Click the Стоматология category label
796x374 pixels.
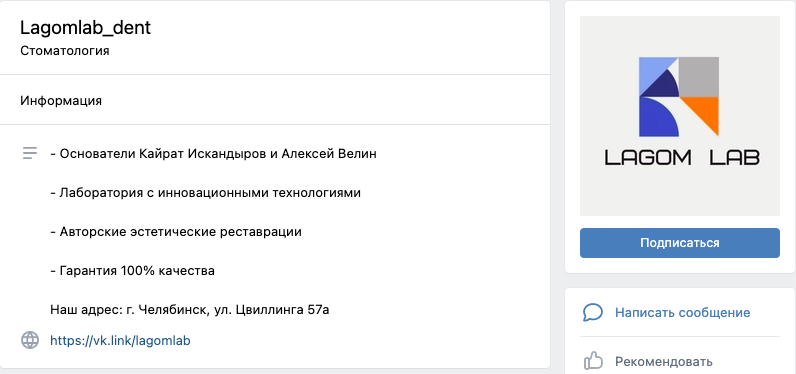(64, 51)
